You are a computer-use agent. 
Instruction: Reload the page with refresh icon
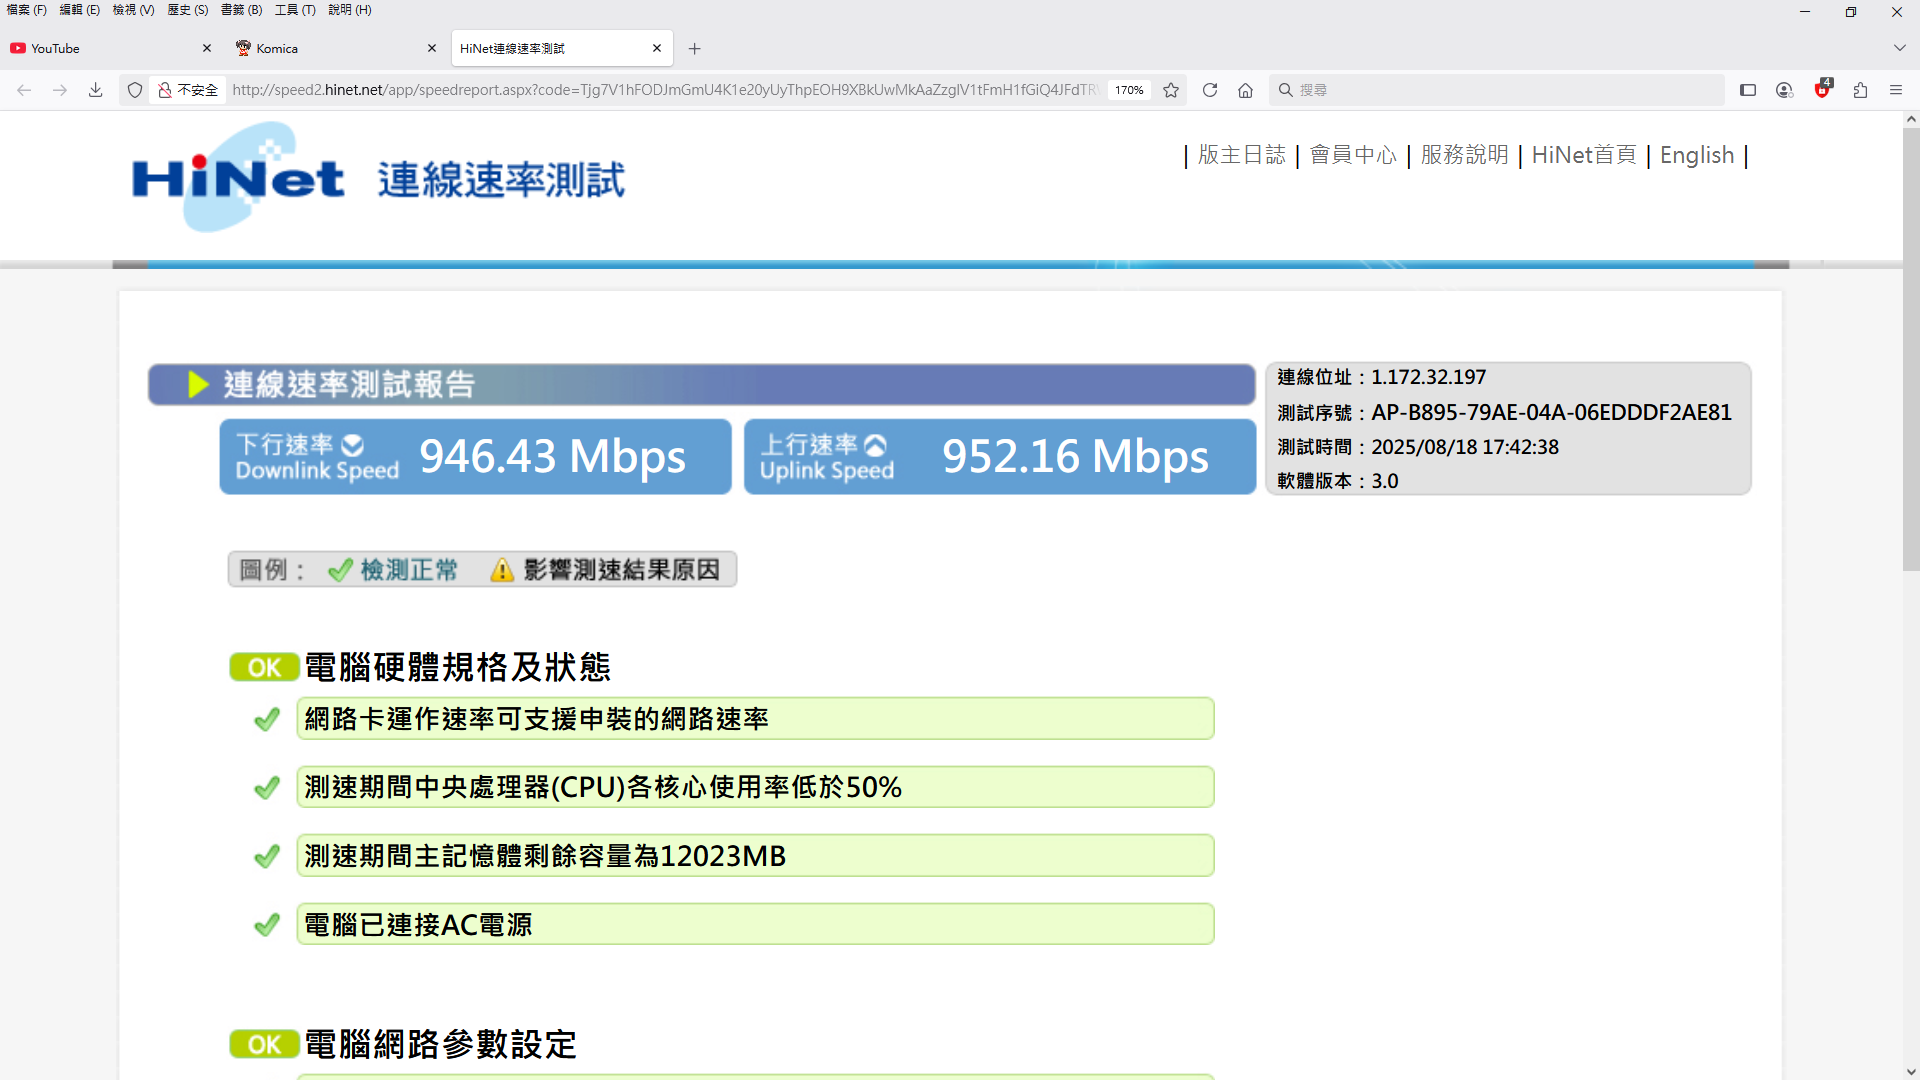pos(1210,90)
